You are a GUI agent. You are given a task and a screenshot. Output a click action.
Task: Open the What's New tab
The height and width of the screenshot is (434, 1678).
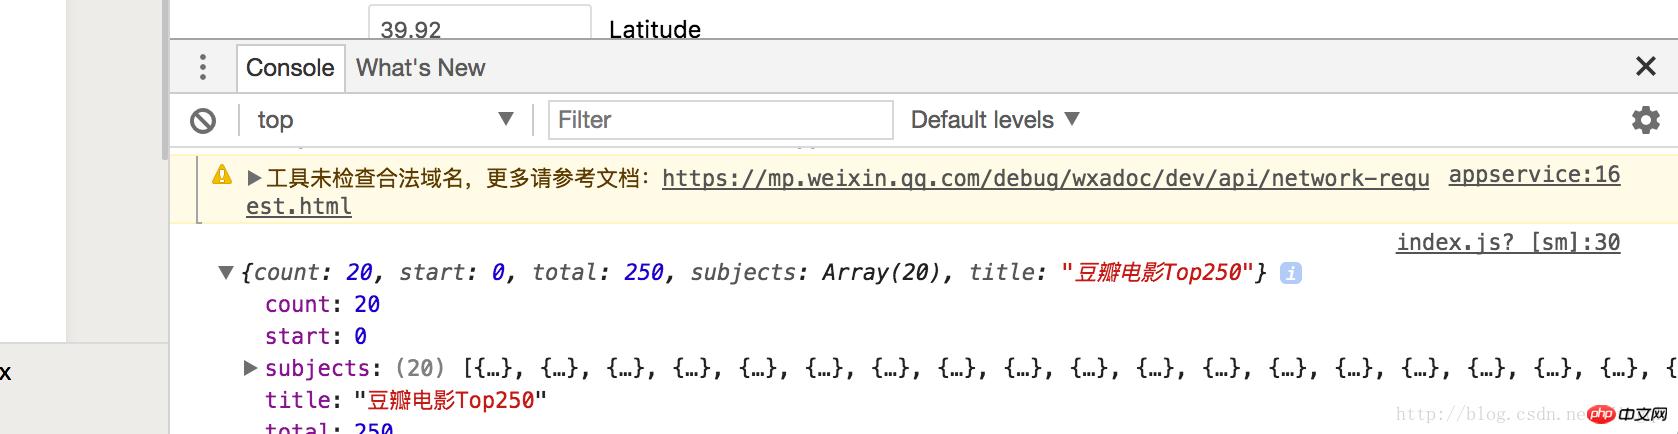tap(420, 67)
